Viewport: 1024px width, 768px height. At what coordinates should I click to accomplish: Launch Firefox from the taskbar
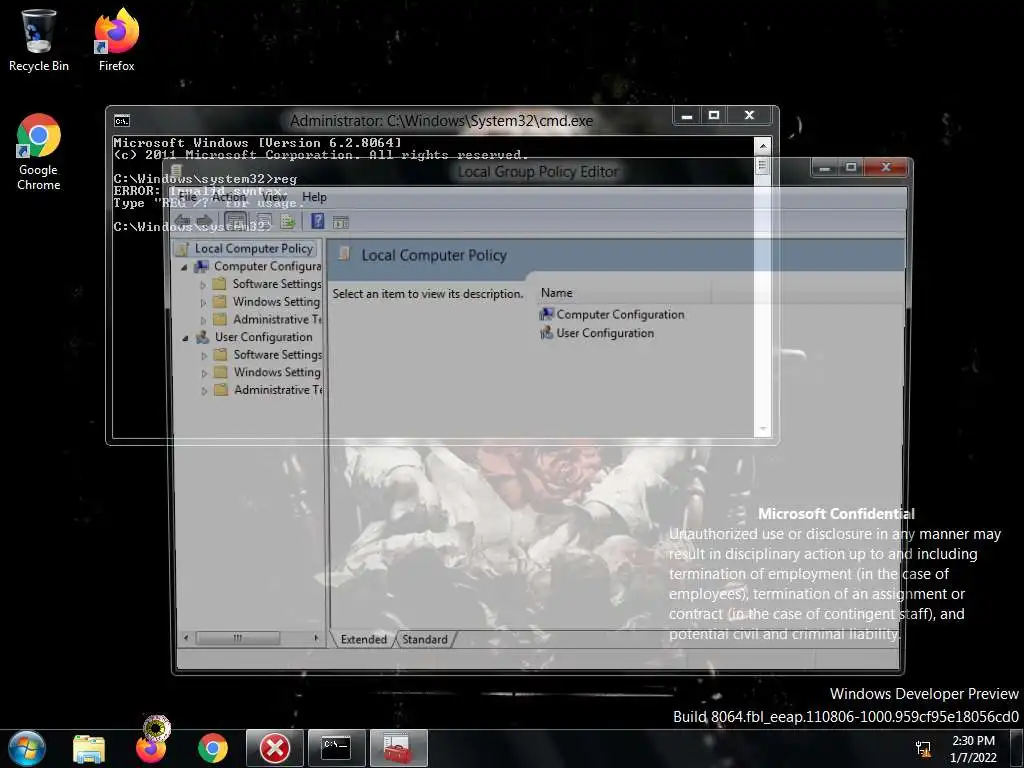pos(152,749)
